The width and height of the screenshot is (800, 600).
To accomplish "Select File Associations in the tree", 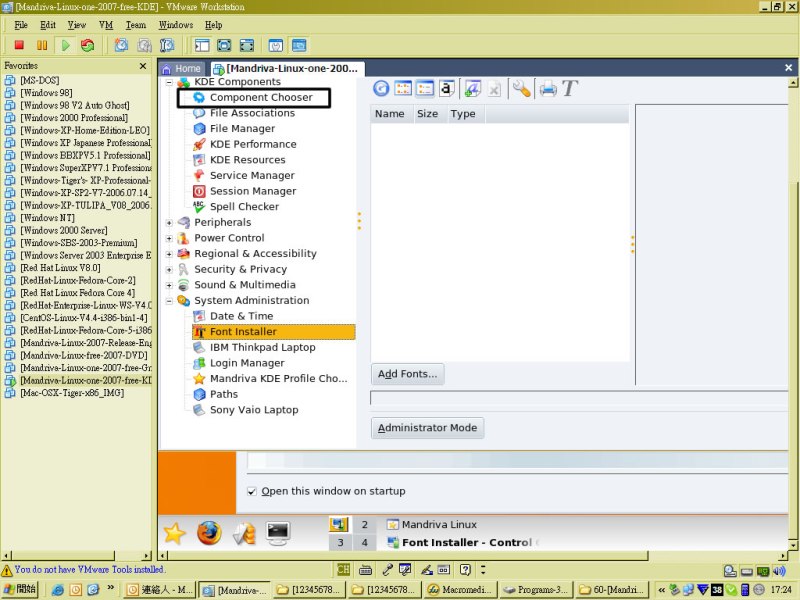I will pos(252,113).
